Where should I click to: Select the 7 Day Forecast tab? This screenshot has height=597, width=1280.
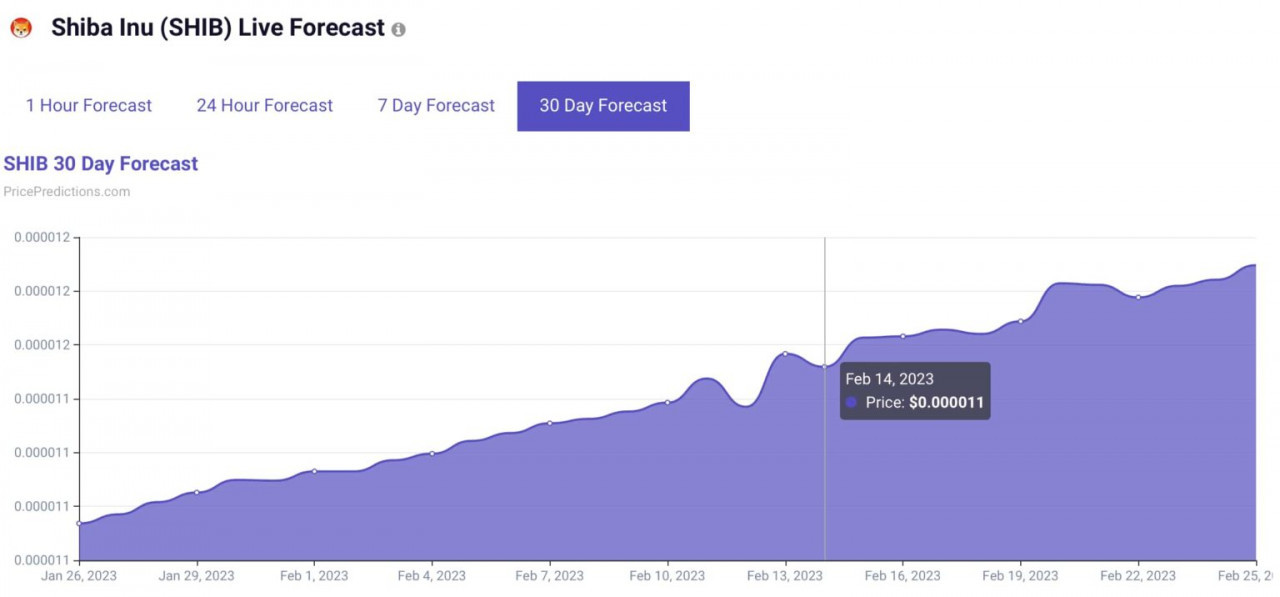[x=436, y=106]
